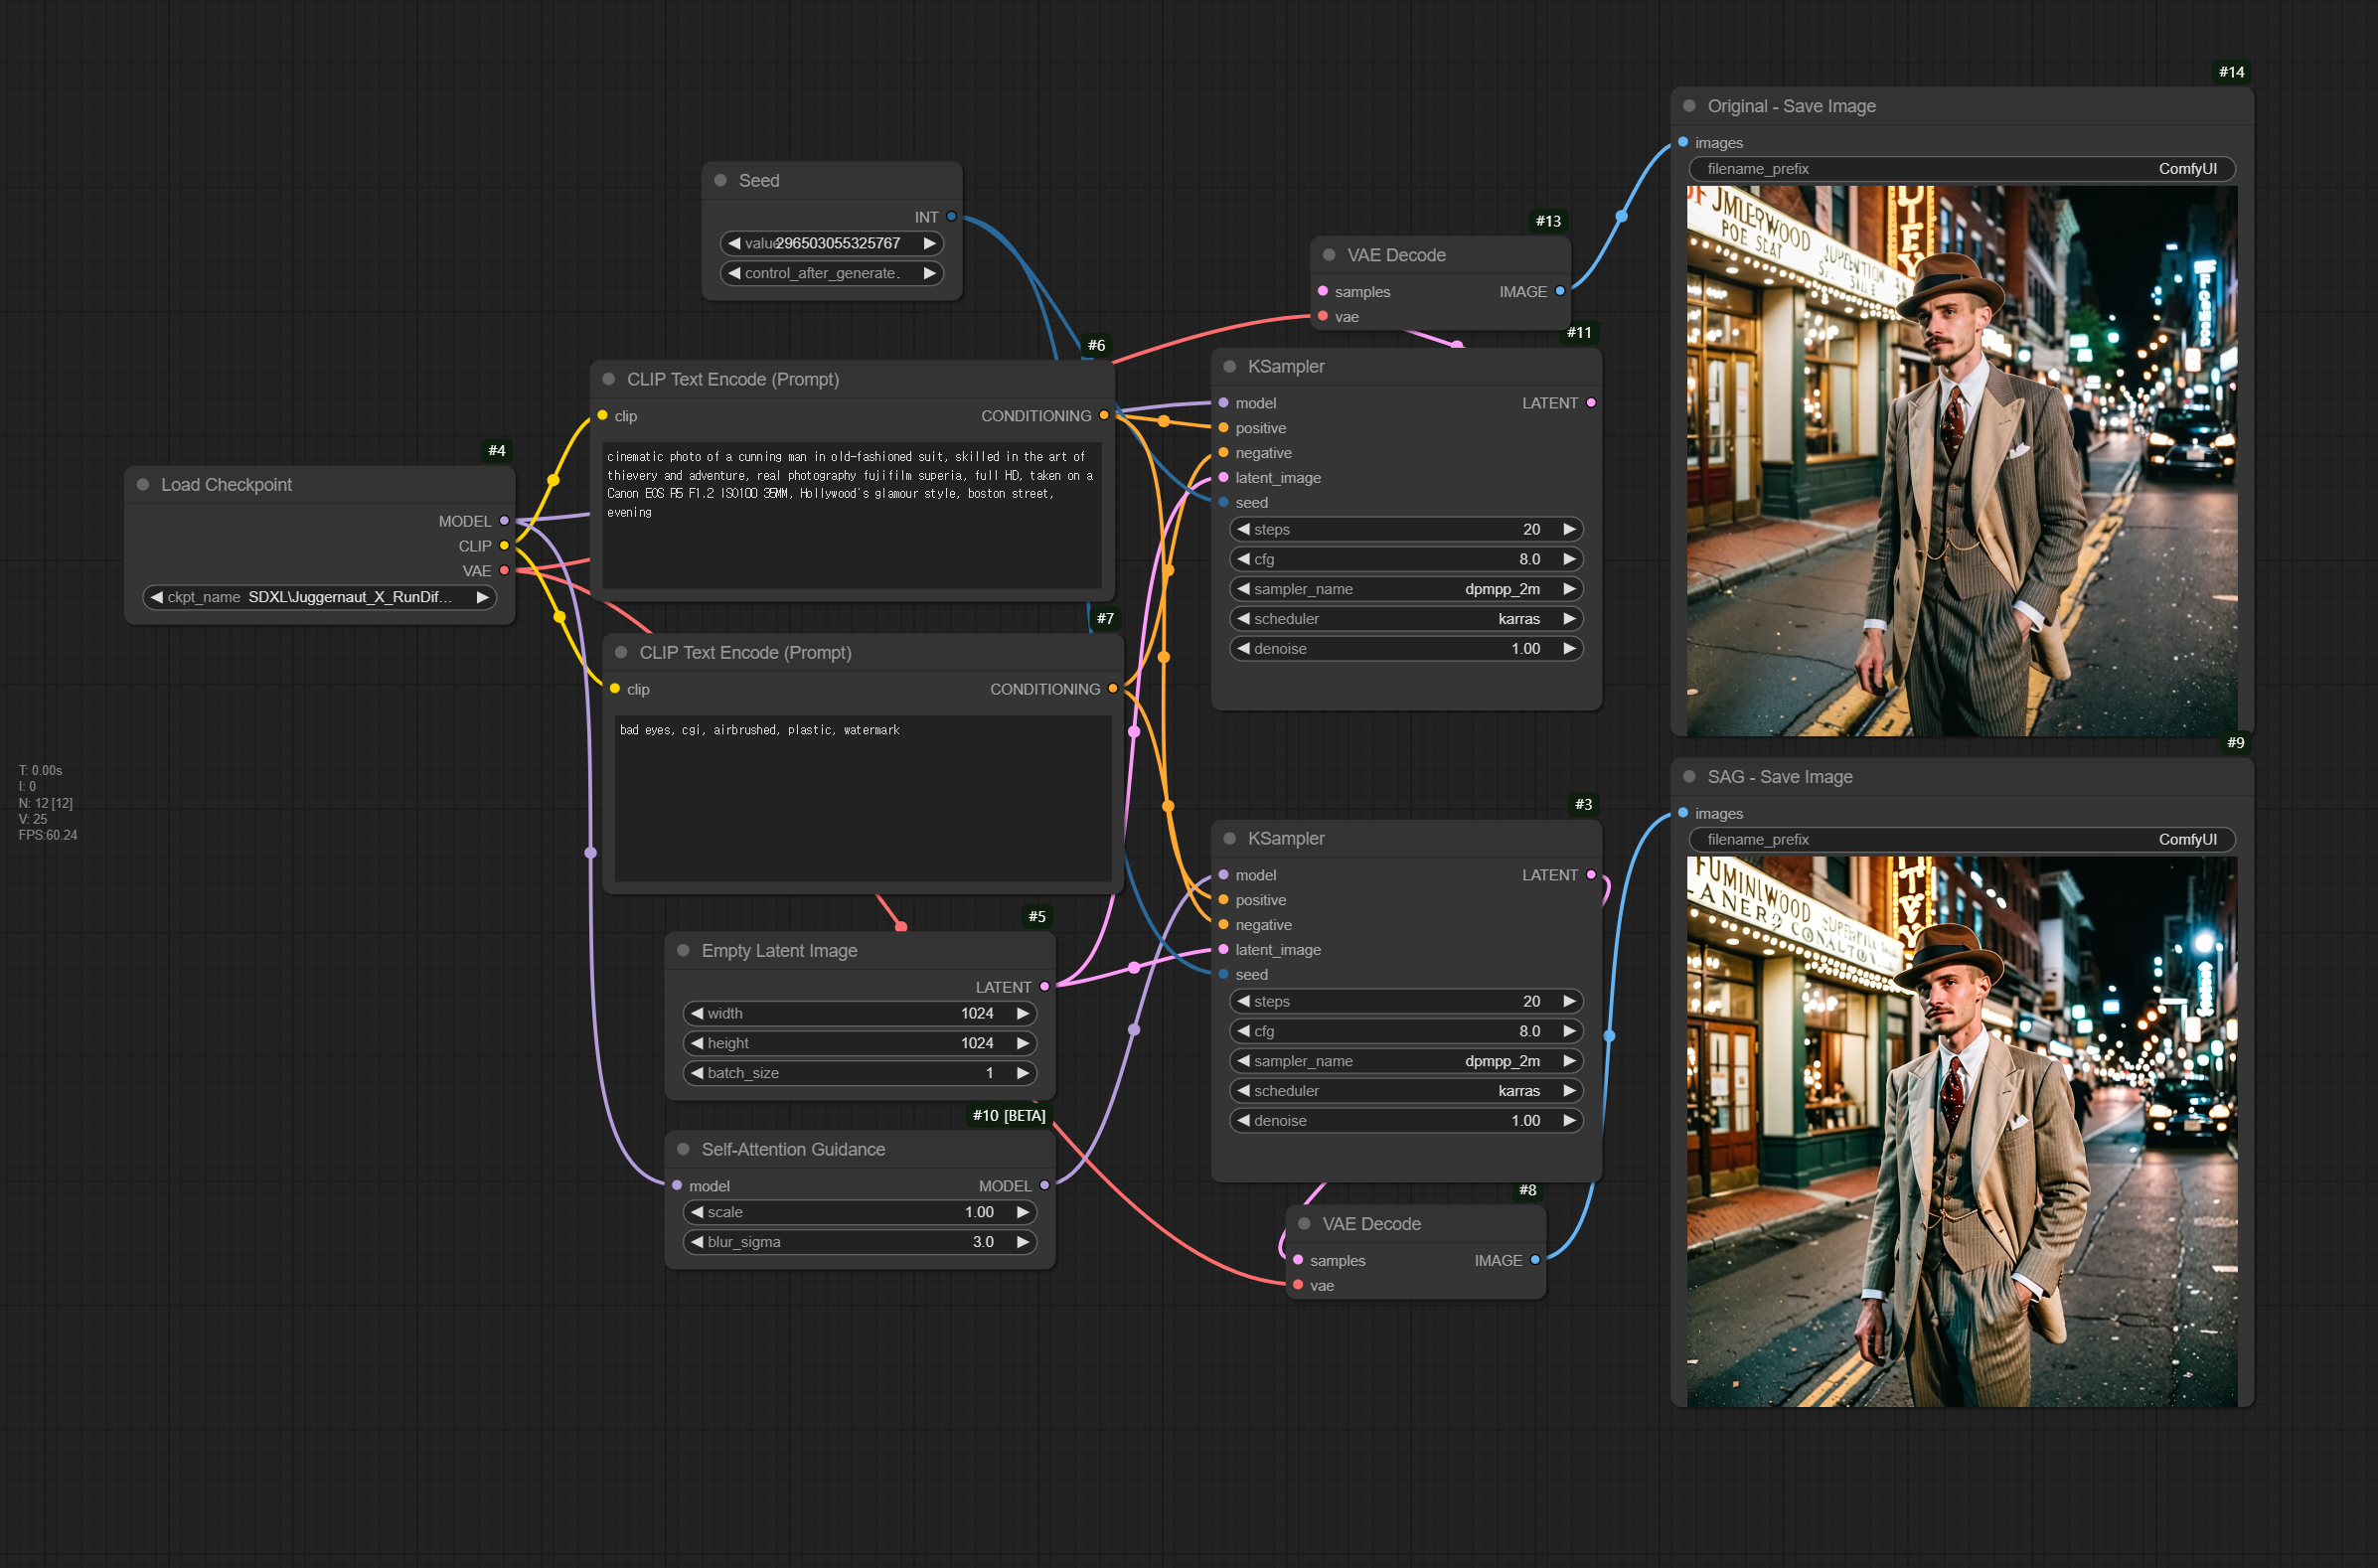2378x1568 pixels.
Task: Click the images input port on SAG - Save Image
Action: [x=1683, y=813]
